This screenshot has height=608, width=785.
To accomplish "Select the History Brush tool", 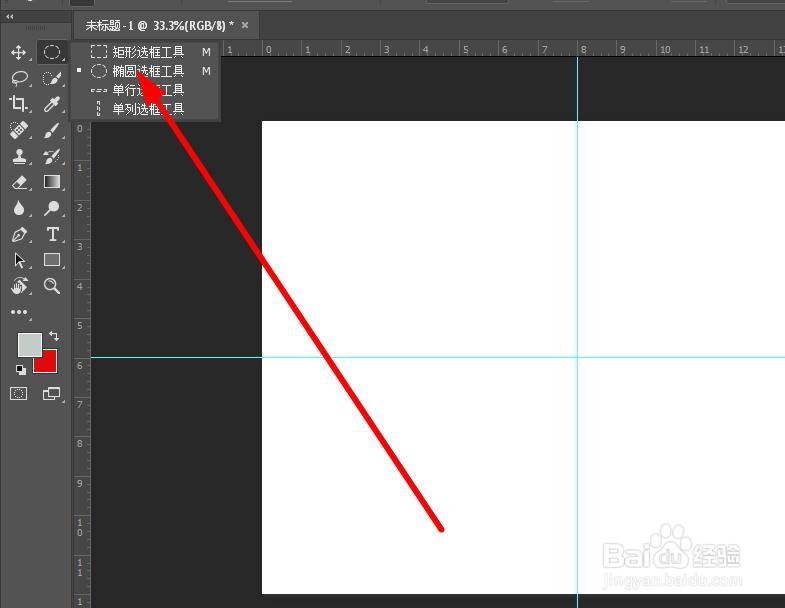I will point(52,156).
